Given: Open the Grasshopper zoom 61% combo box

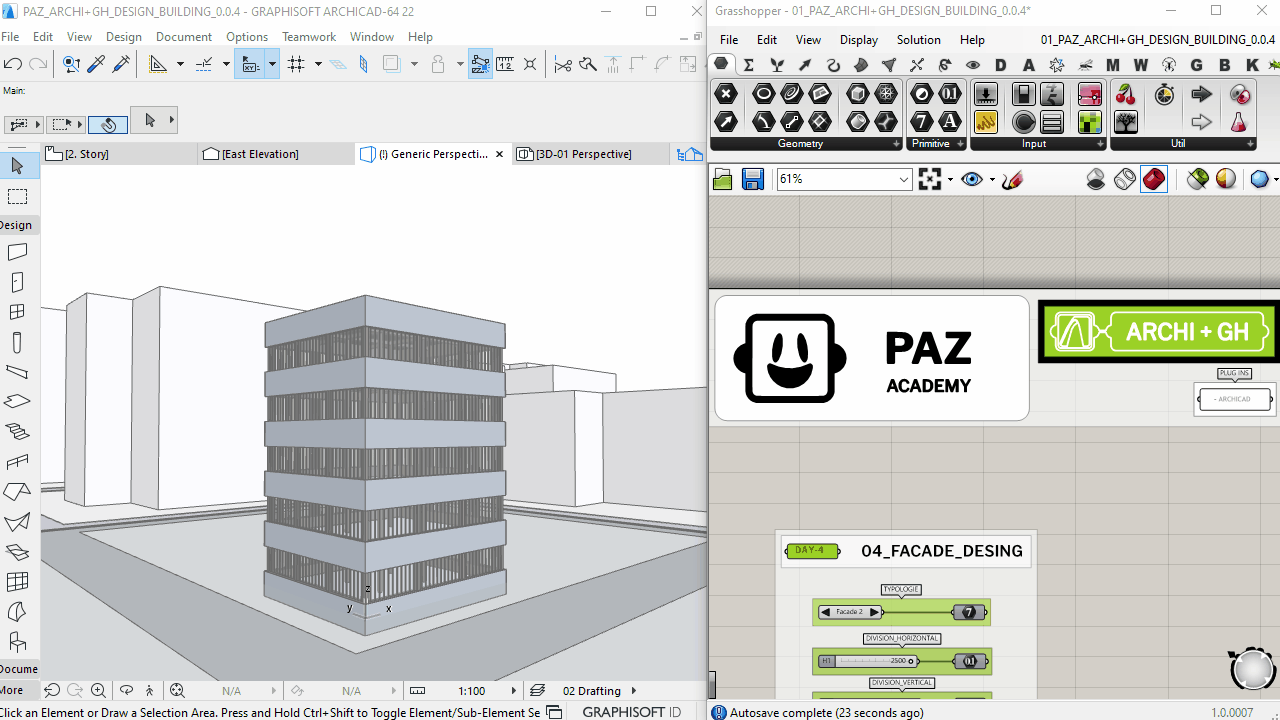Looking at the screenshot, I should point(844,179).
